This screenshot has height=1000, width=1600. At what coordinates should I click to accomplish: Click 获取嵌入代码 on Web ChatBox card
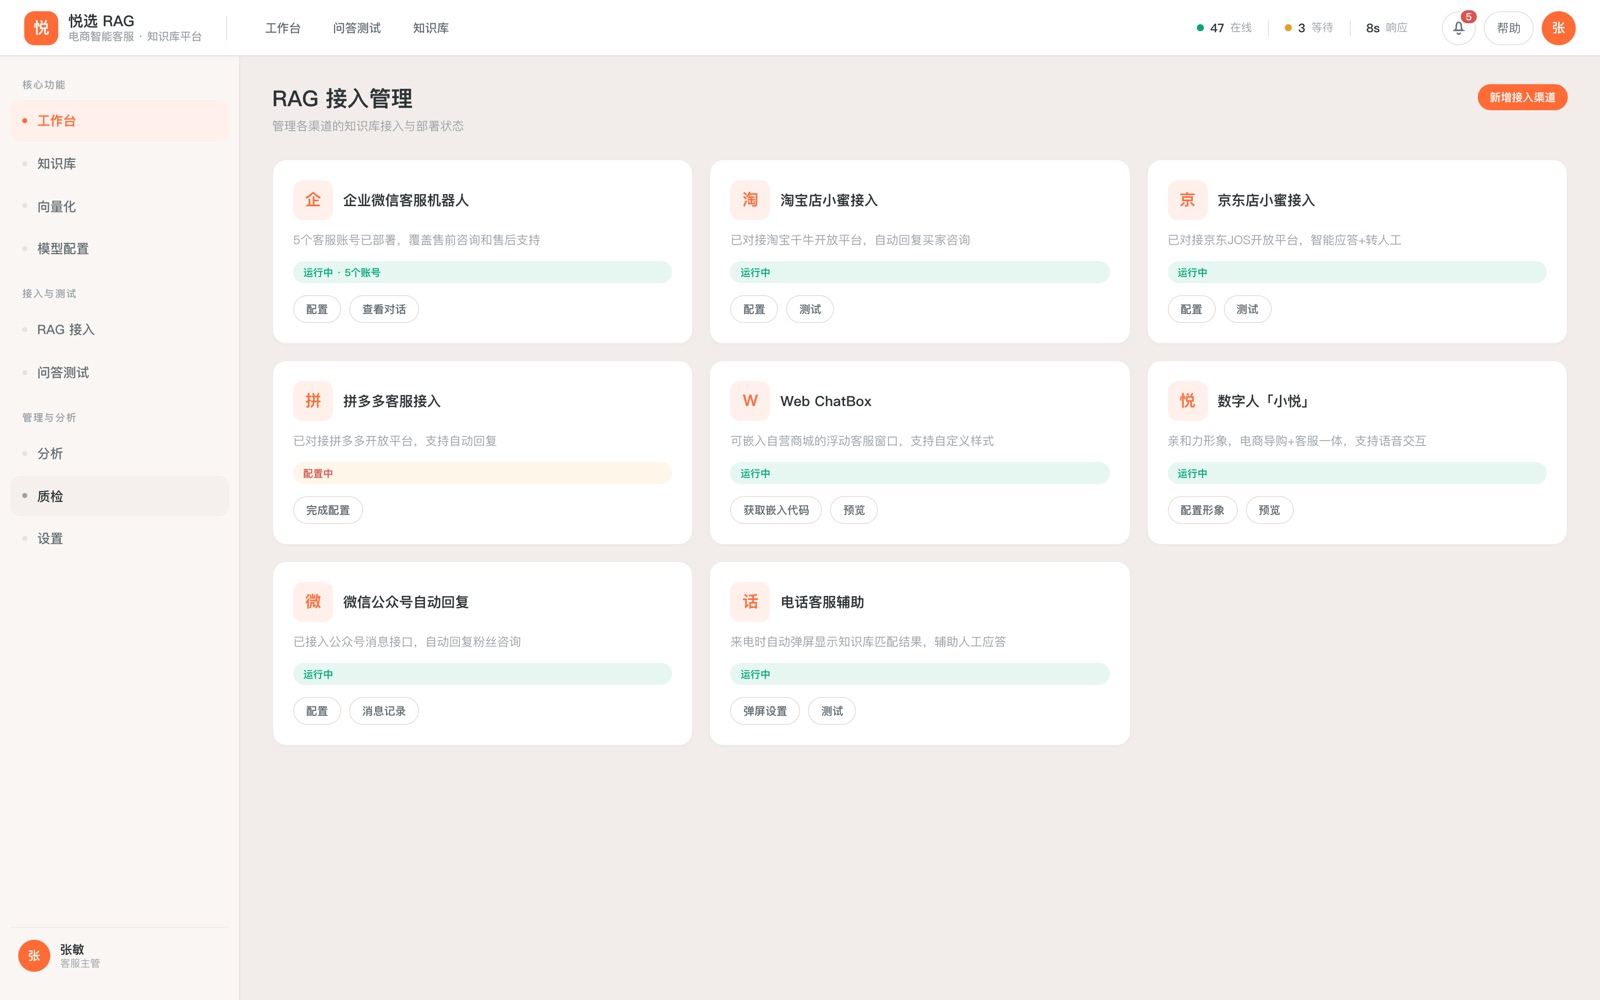click(x=776, y=511)
